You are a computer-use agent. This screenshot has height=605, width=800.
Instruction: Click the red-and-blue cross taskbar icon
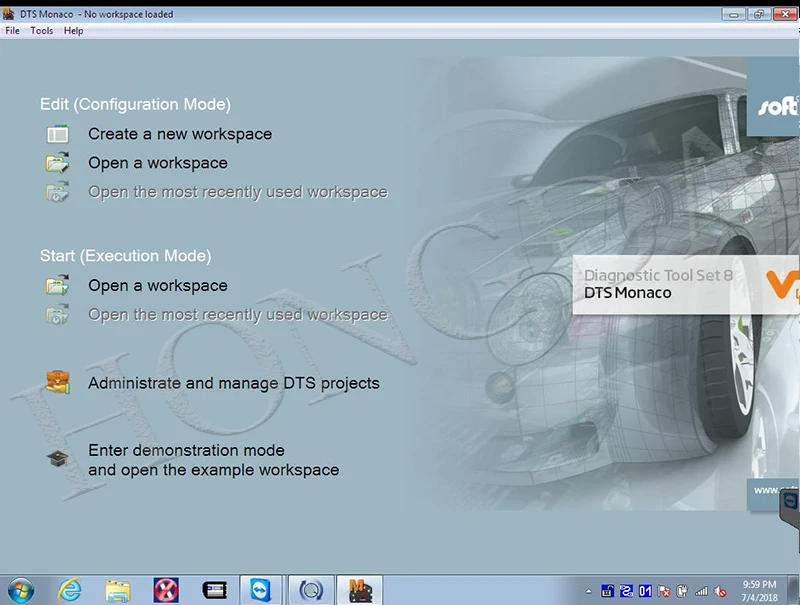[166, 590]
